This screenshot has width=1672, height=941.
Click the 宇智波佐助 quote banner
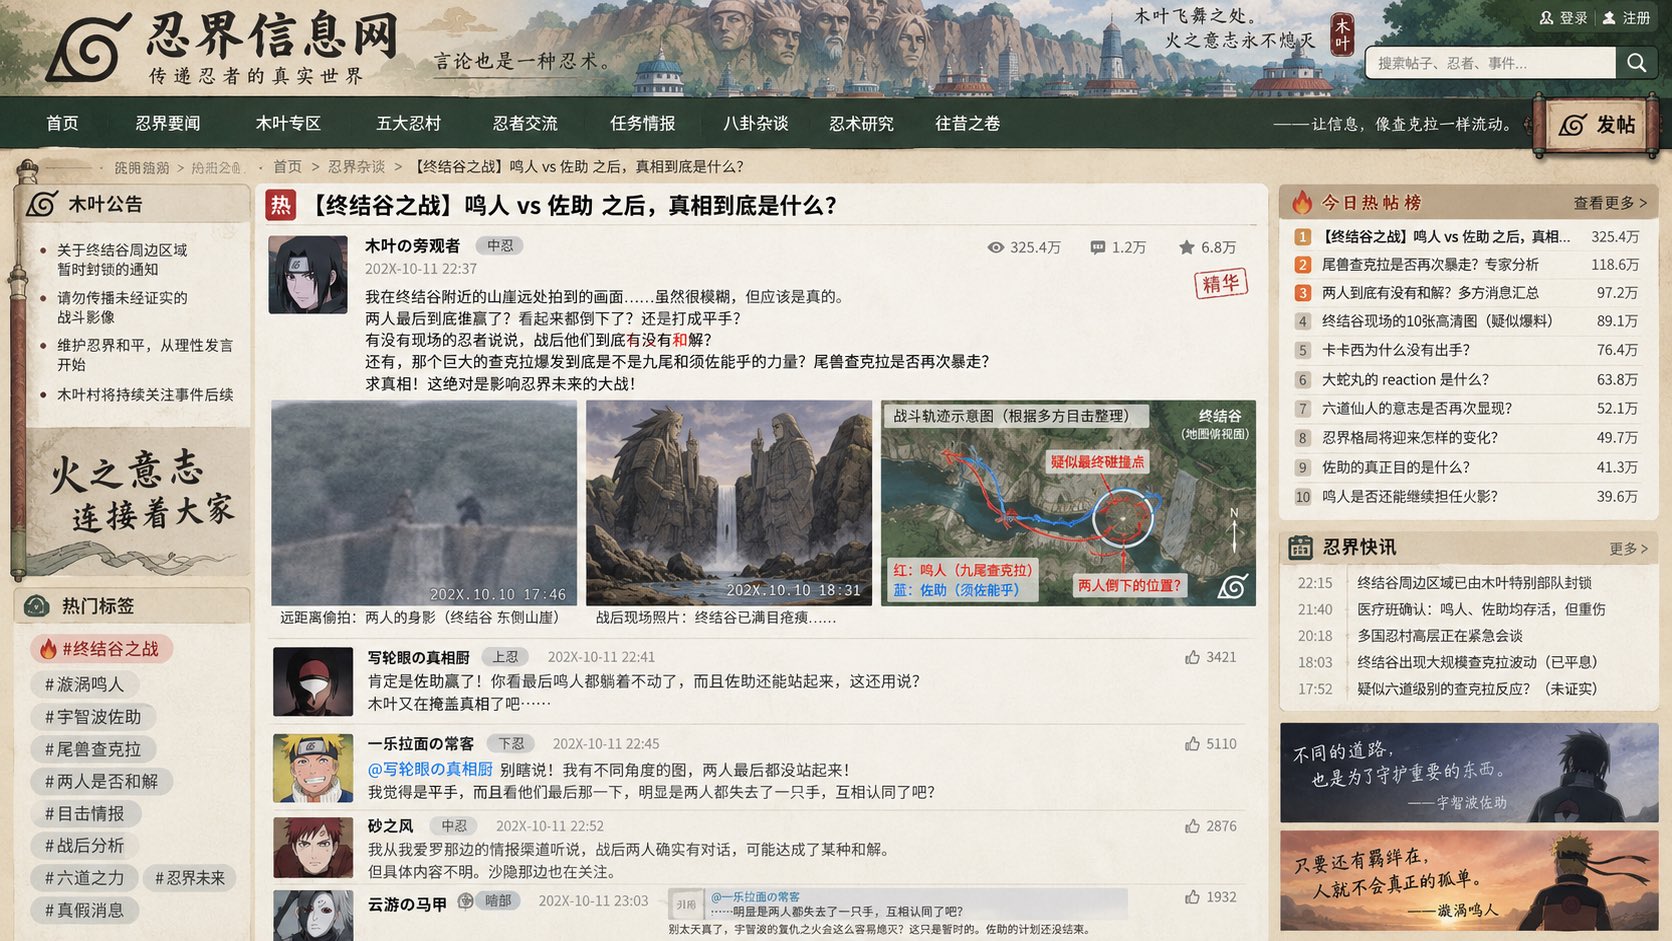pyautogui.click(x=1469, y=773)
